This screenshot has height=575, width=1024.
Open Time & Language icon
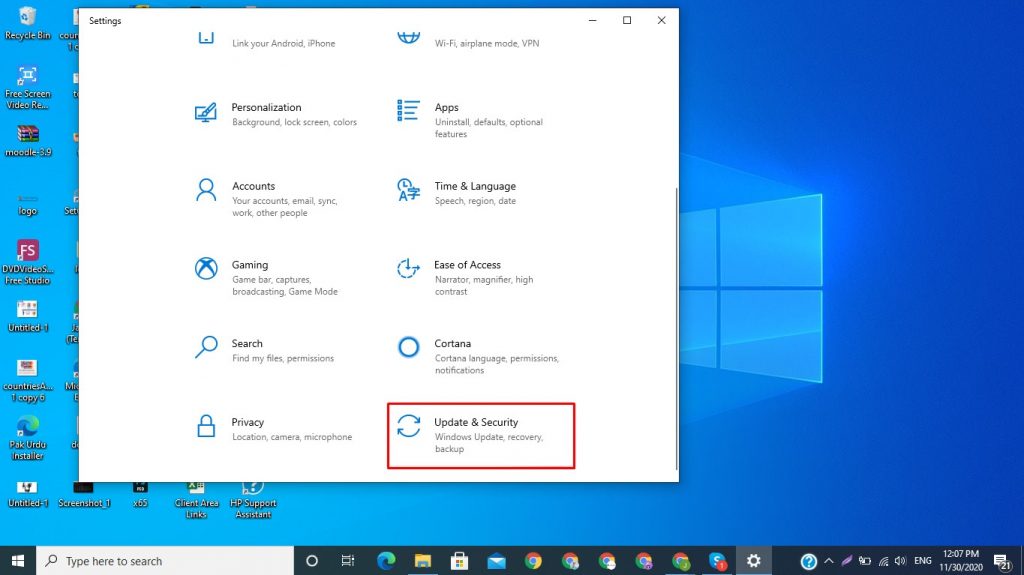[408, 189]
